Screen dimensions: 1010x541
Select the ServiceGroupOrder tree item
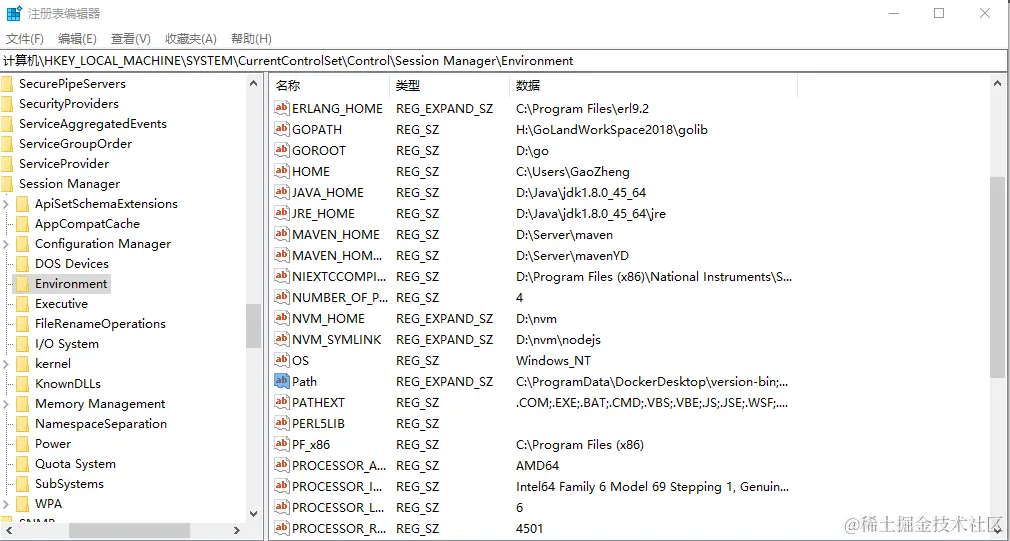(x=75, y=144)
